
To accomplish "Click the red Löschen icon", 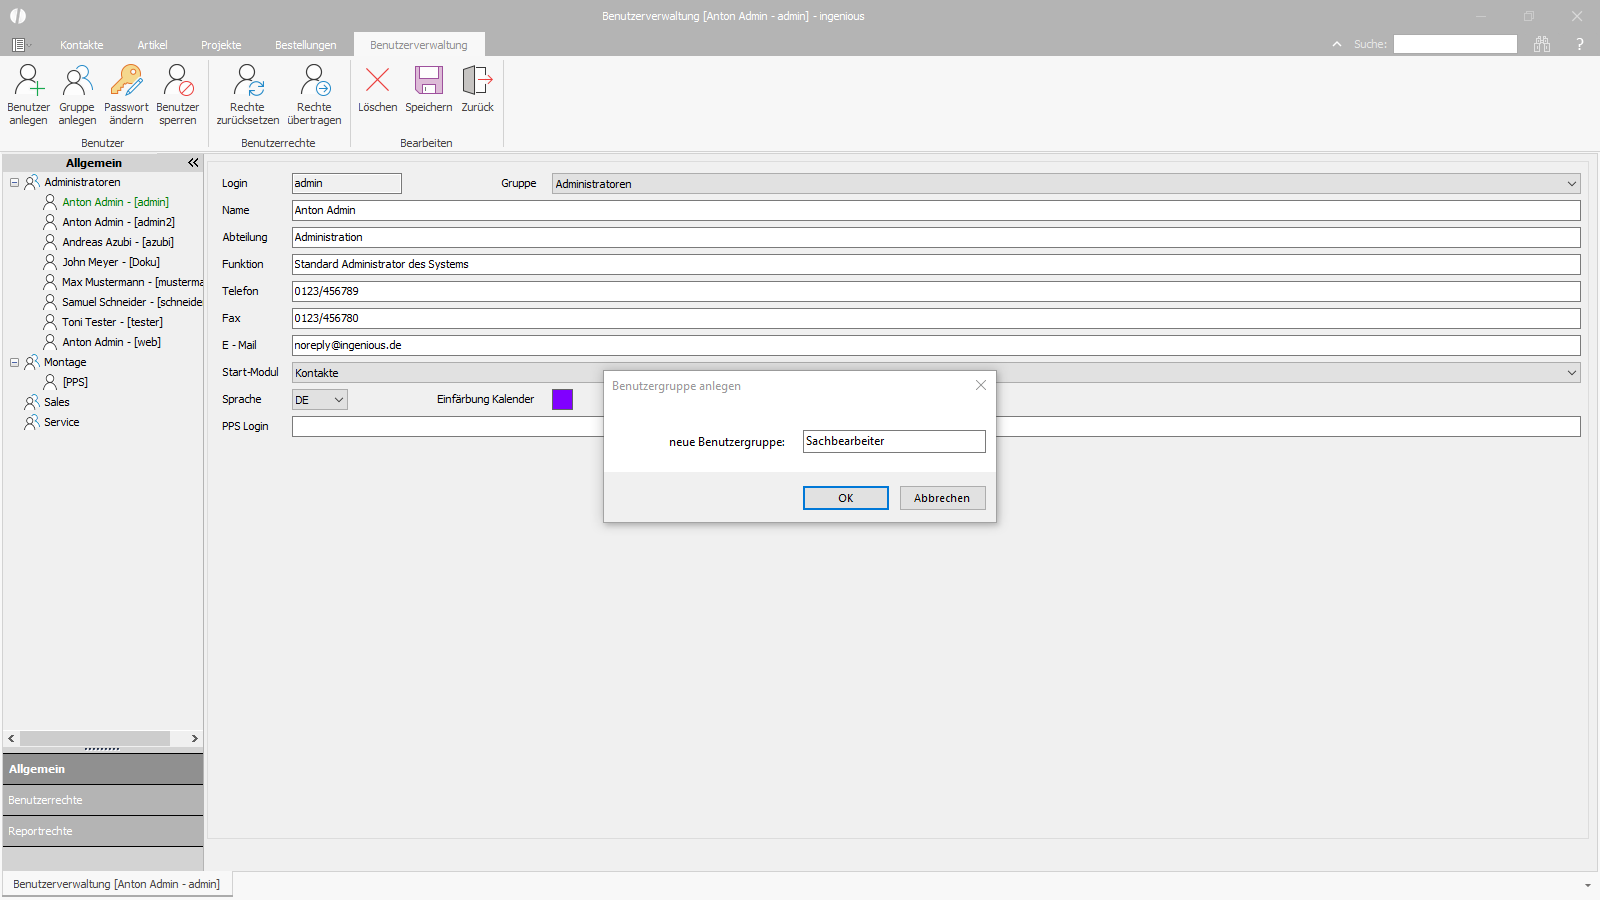I will (x=378, y=79).
